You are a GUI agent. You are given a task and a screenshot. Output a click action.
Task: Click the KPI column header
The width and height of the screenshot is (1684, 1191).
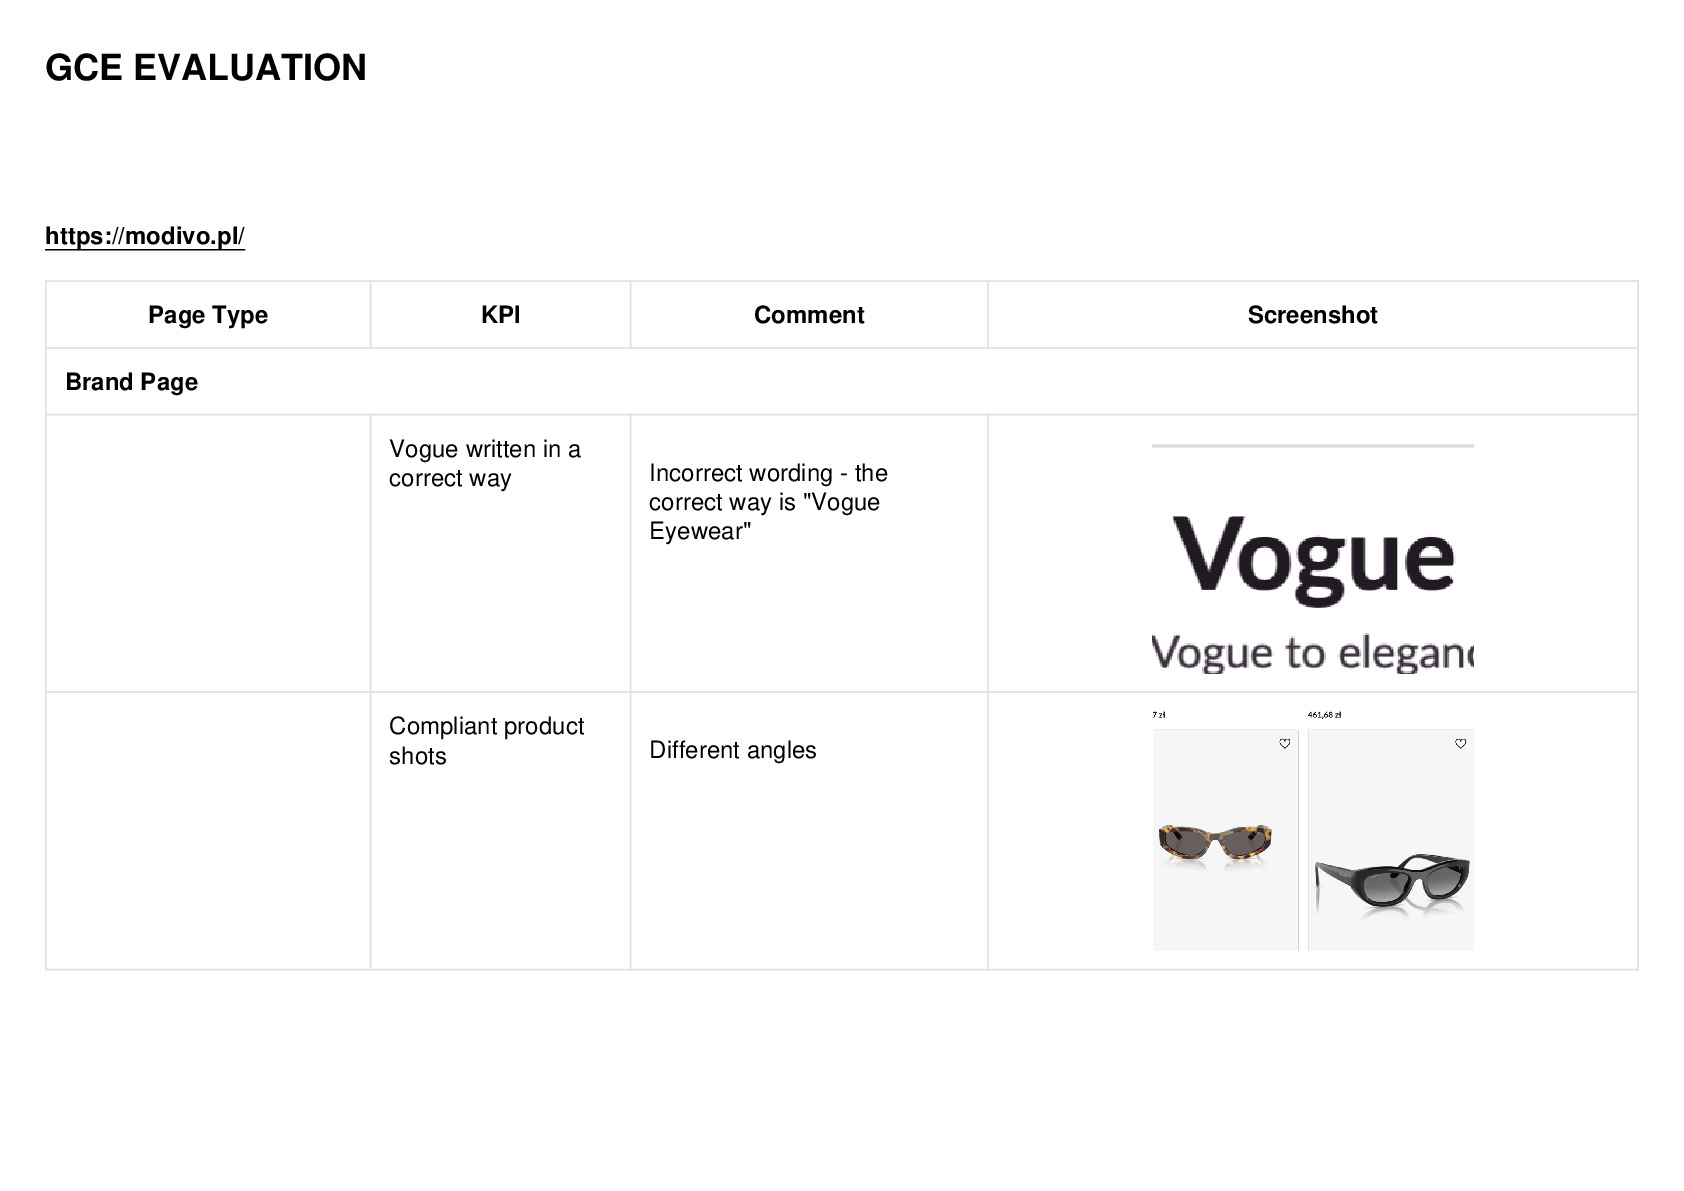tap(500, 315)
